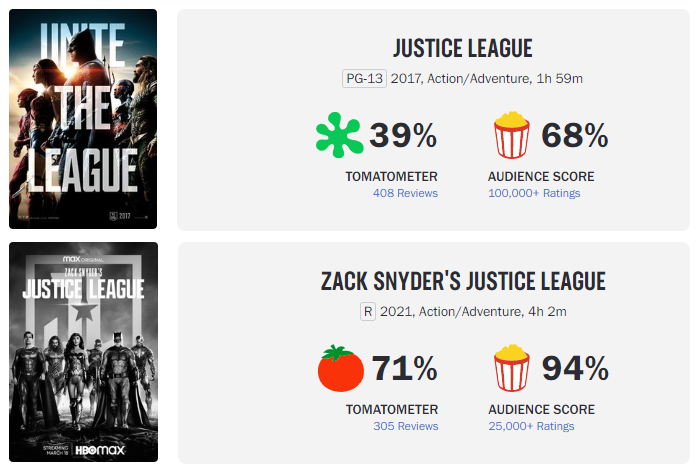The height and width of the screenshot is (472, 700).
Task: Click the PG-13 rating badge
Action: 363,78
